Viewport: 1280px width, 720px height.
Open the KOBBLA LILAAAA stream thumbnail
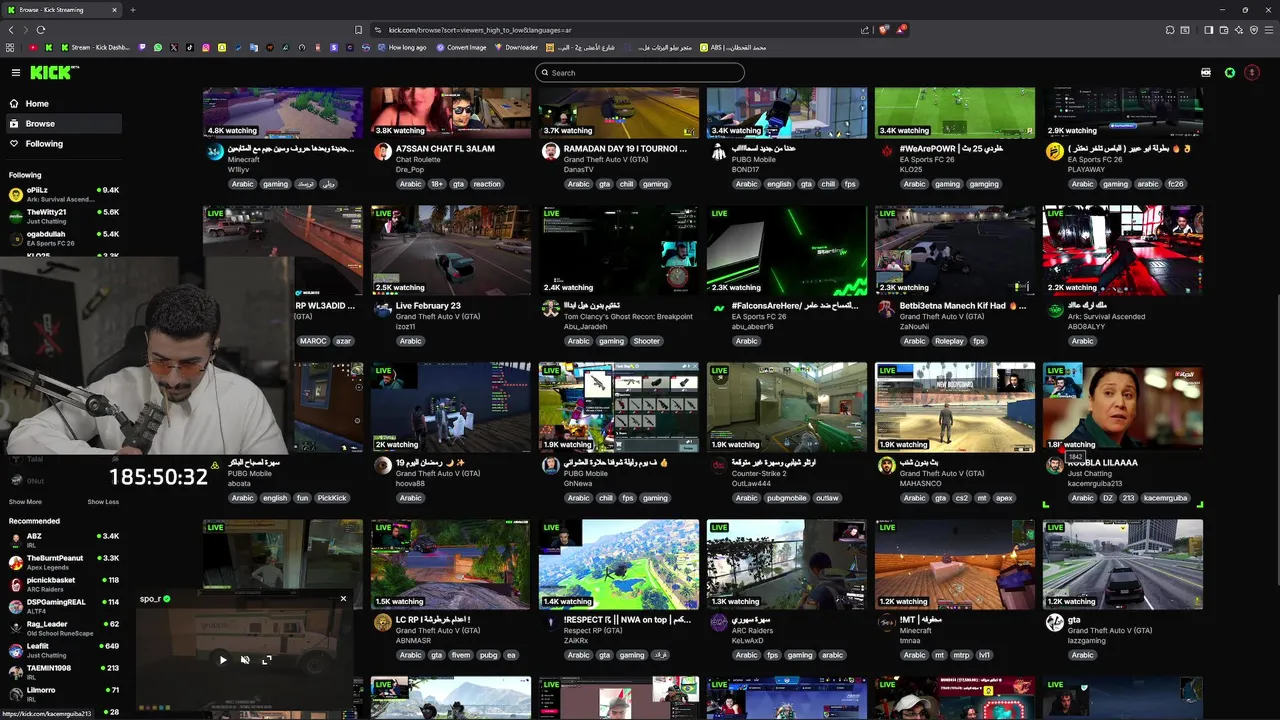1123,407
